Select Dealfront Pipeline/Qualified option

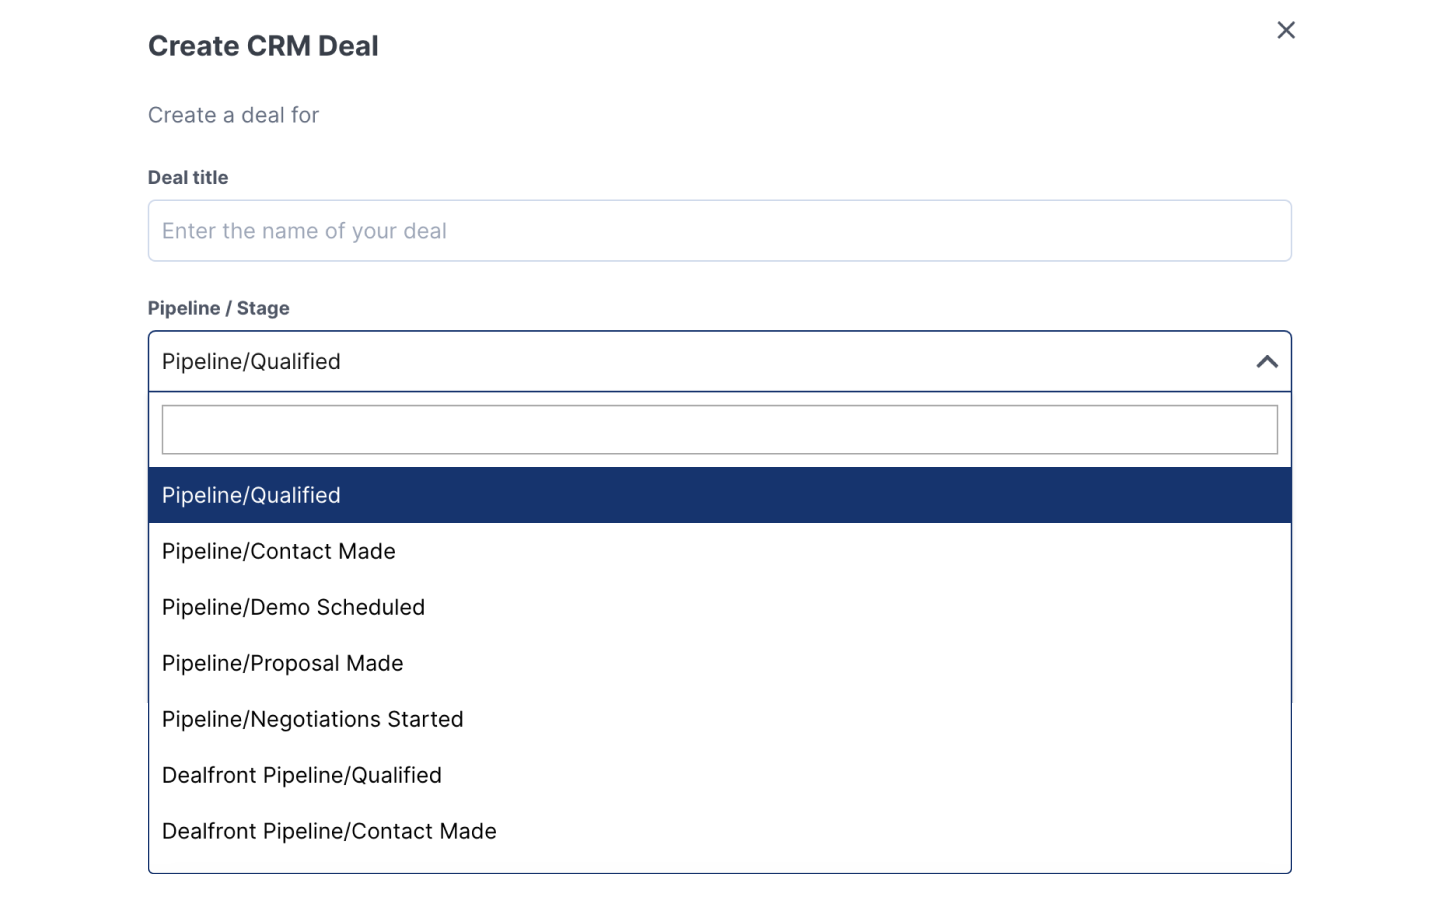tap(302, 775)
